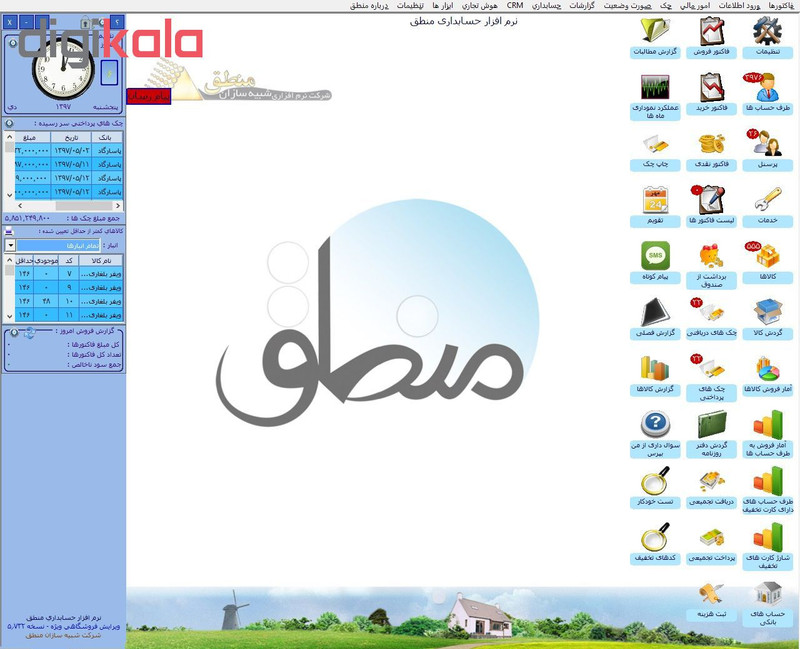Open the هوش تجاری menu
The height and width of the screenshot is (649, 800).
click(x=480, y=6)
